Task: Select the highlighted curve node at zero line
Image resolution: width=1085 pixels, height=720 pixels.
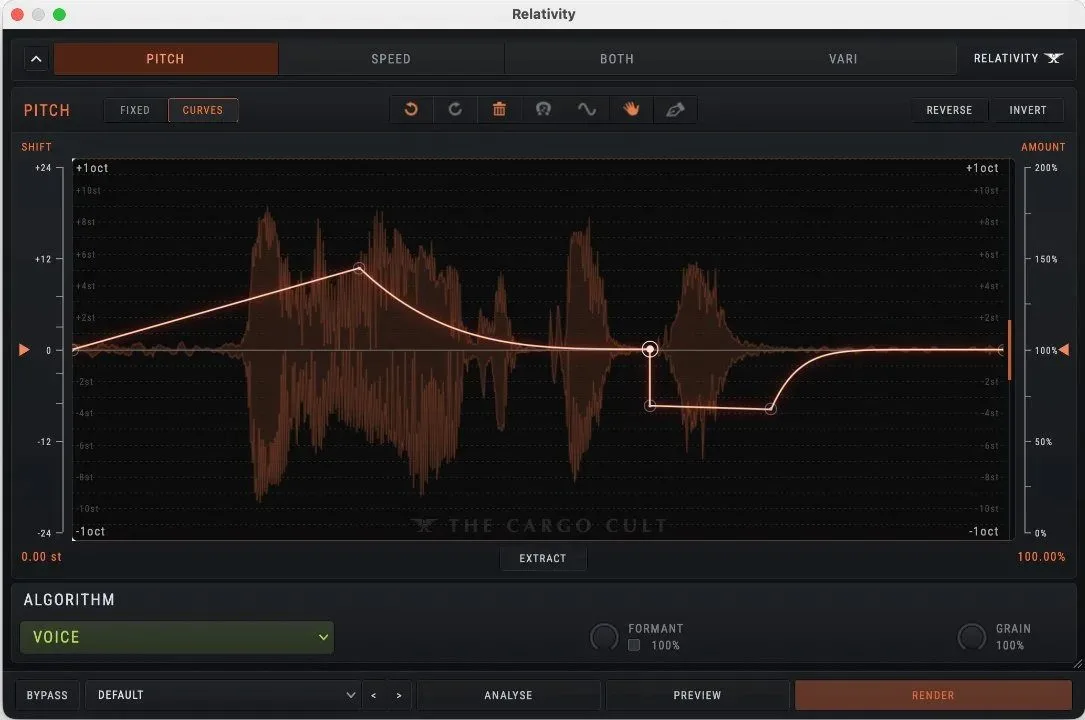Action: pyautogui.click(x=649, y=349)
